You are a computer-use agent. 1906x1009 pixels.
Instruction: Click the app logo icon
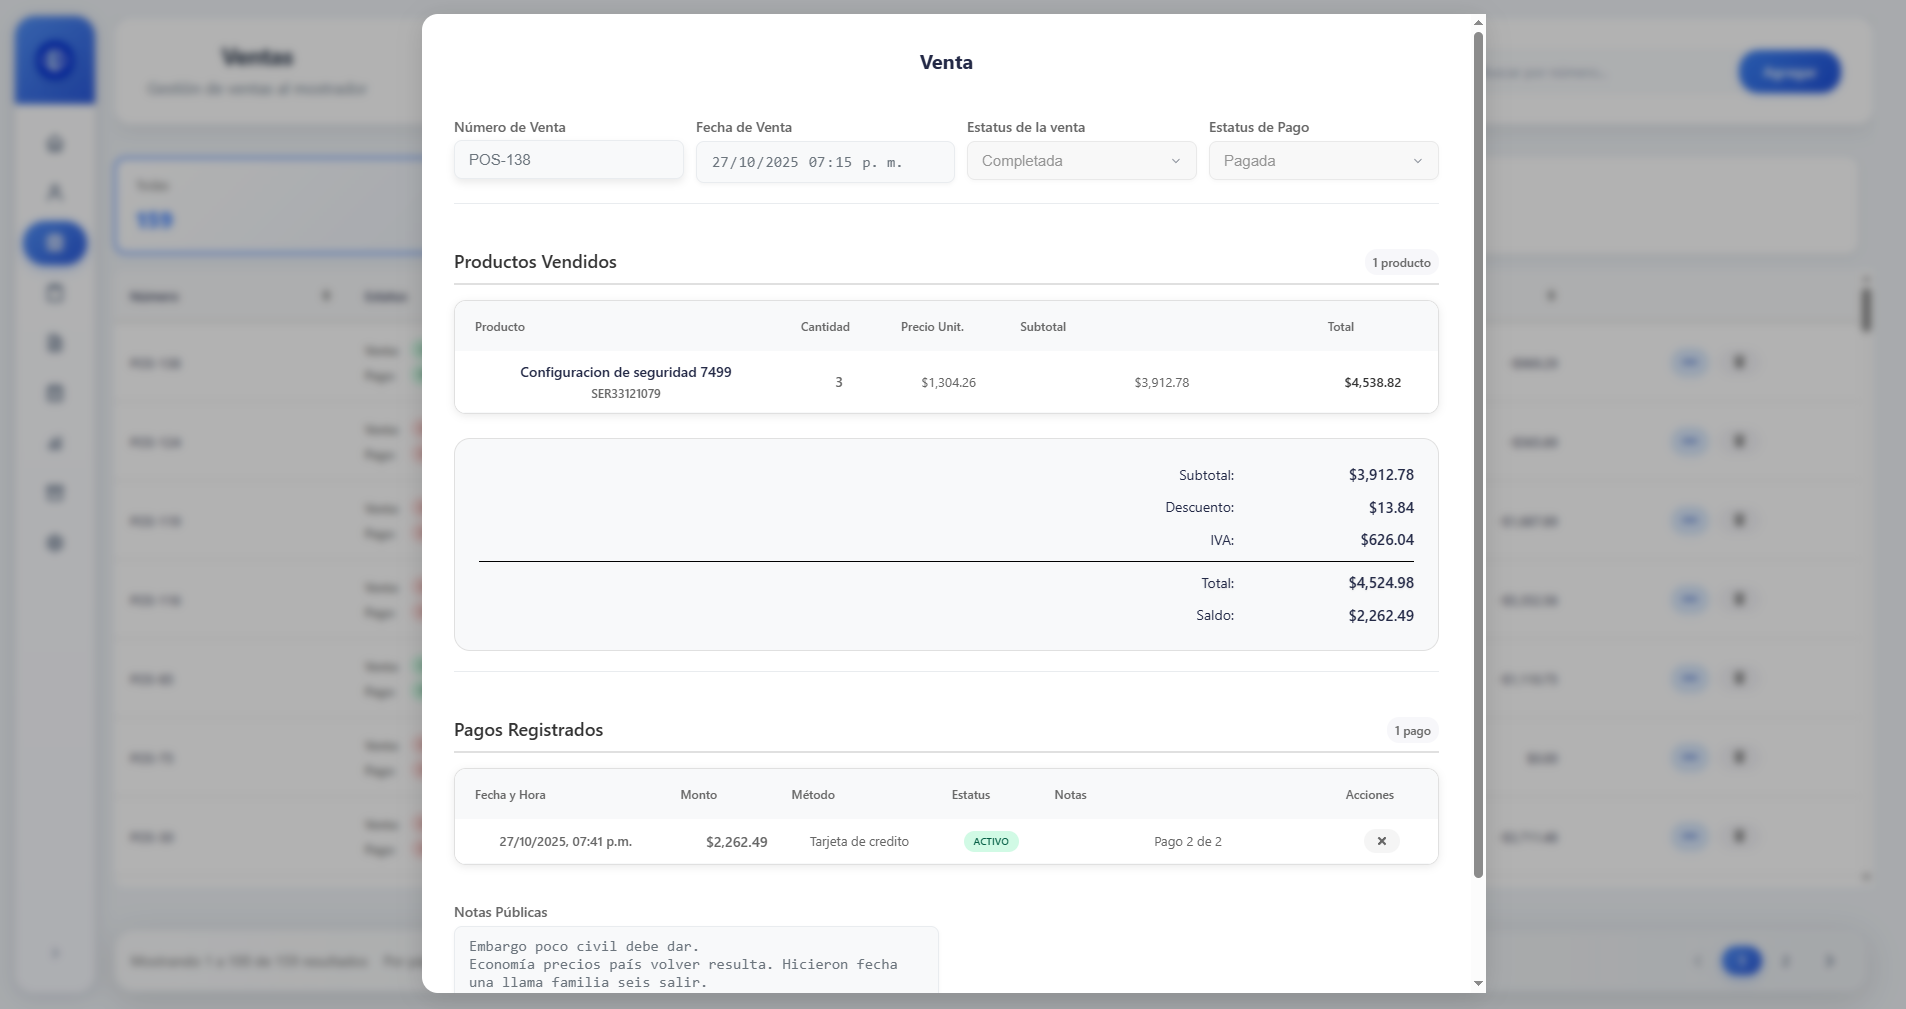[55, 61]
